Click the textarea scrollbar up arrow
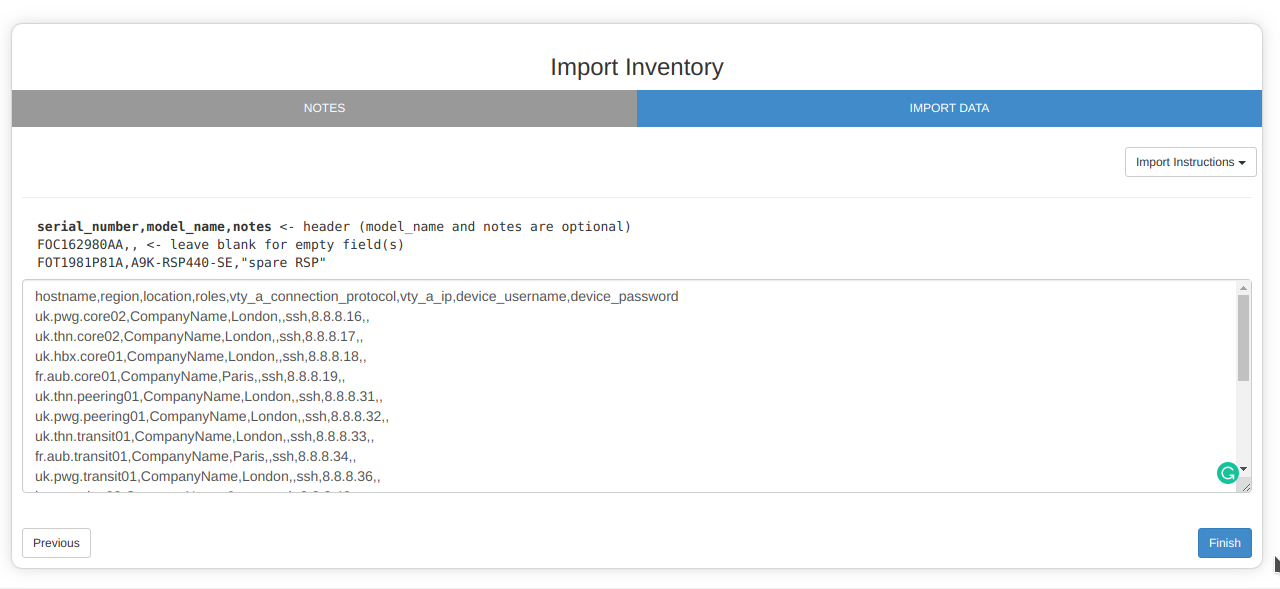1280x589 pixels. click(x=1244, y=287)
